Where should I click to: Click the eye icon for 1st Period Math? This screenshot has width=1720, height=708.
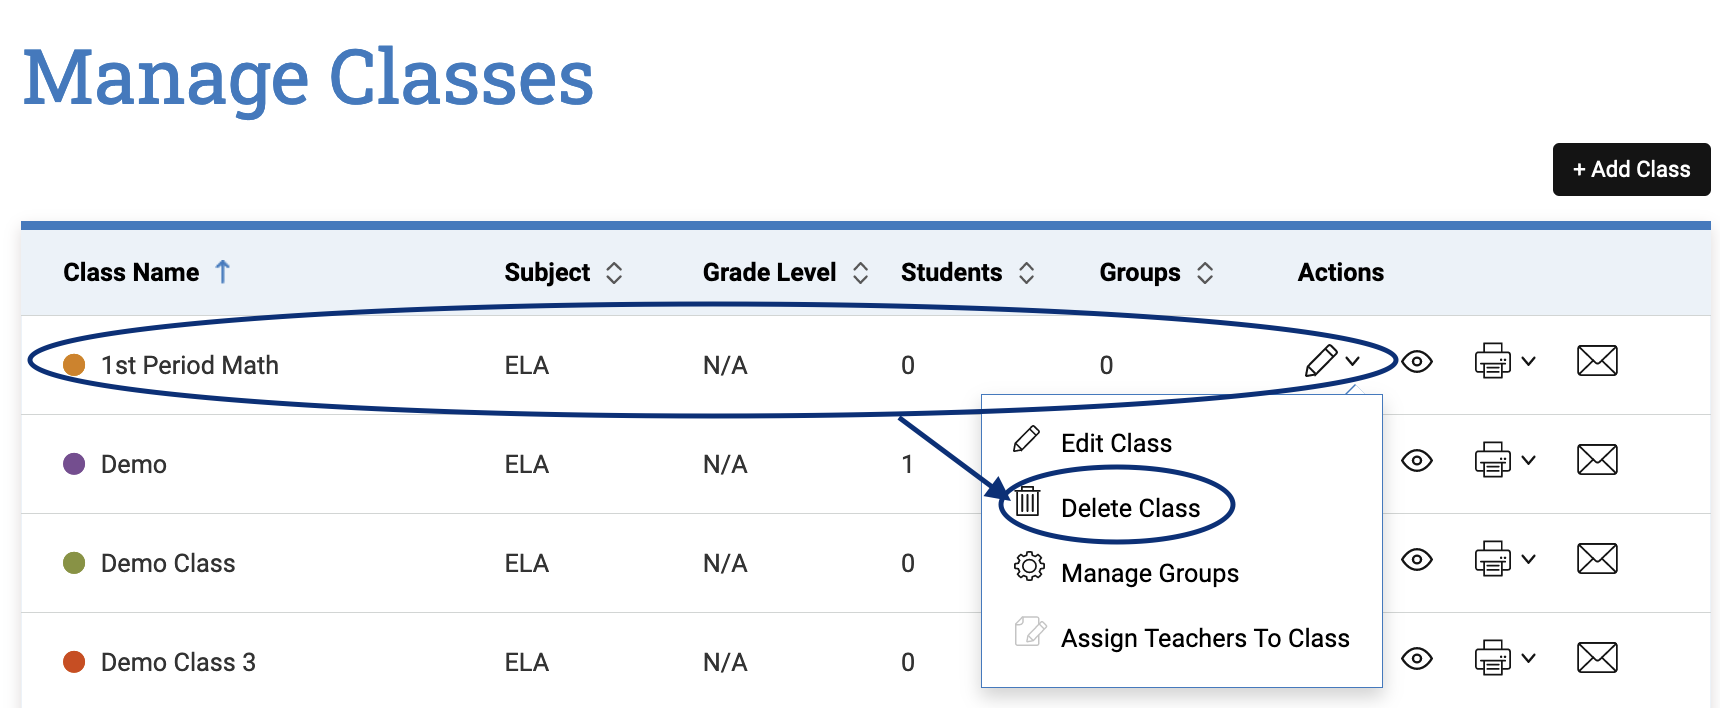(x=1417, y=361)
